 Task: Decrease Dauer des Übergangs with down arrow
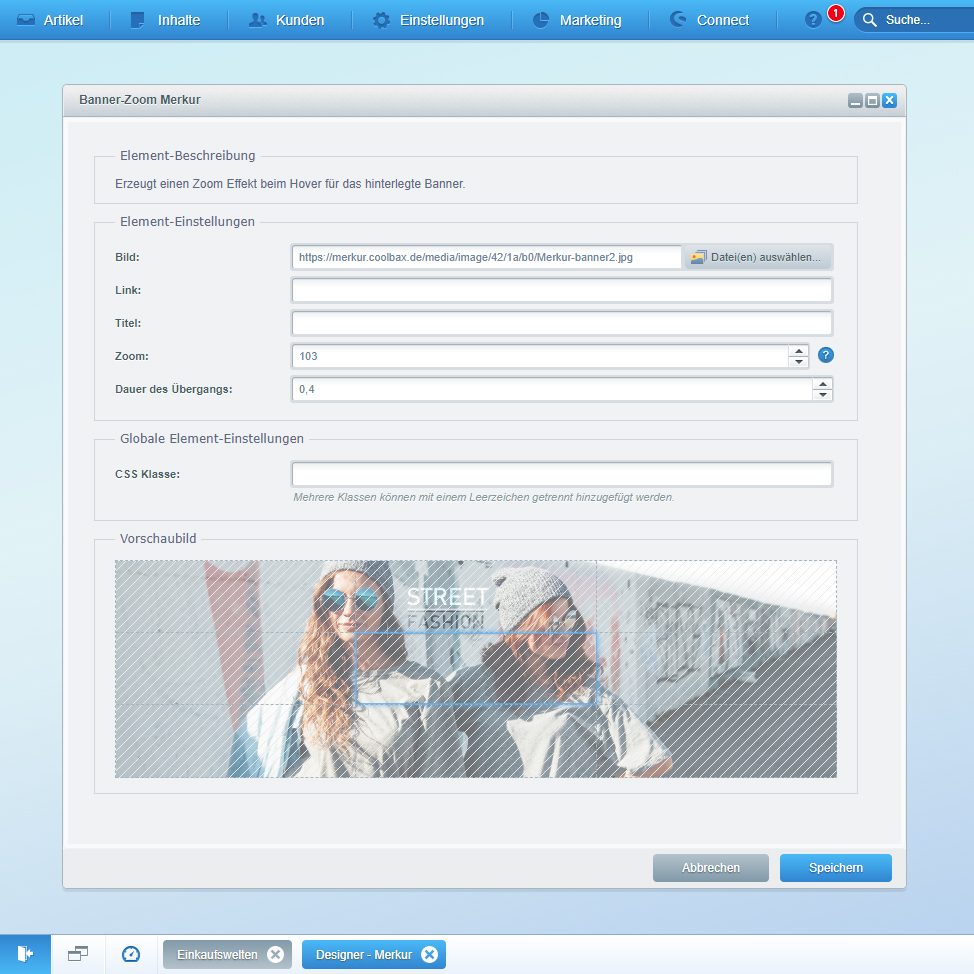(x=821, y=395)
